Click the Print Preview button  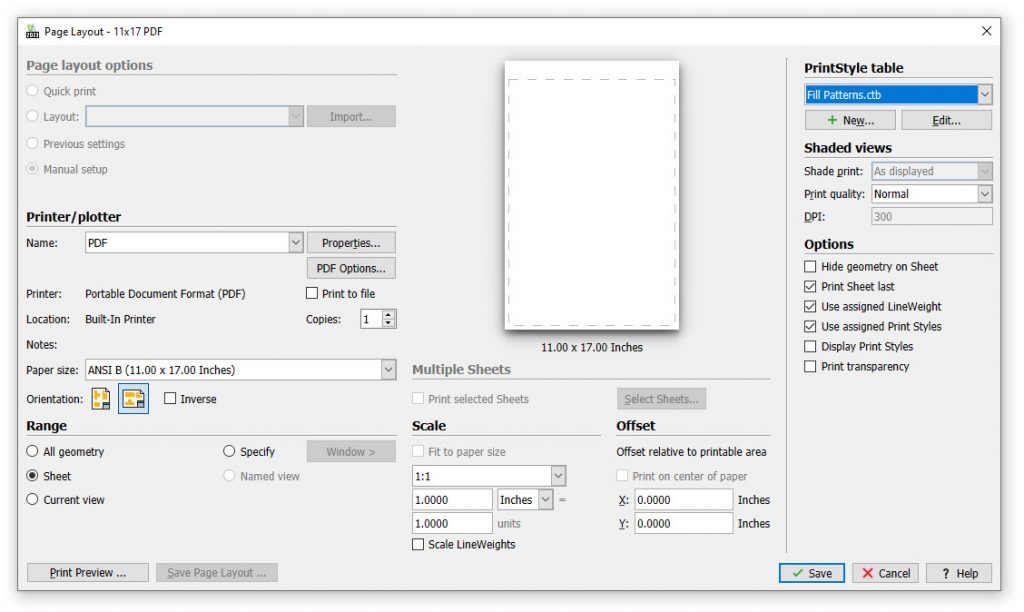point(87,572)
